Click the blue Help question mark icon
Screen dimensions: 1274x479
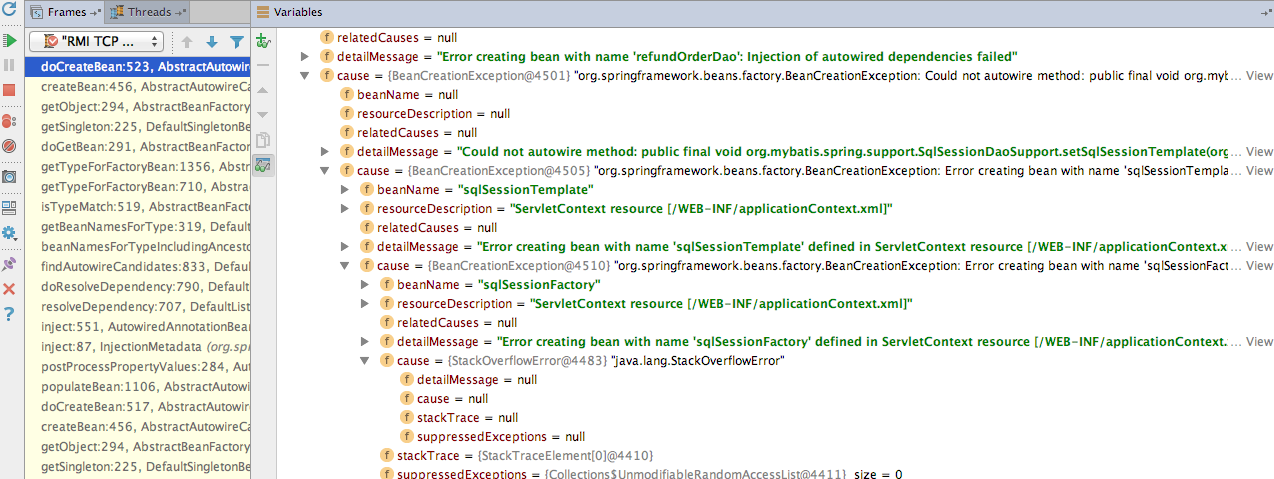point(10,314)
